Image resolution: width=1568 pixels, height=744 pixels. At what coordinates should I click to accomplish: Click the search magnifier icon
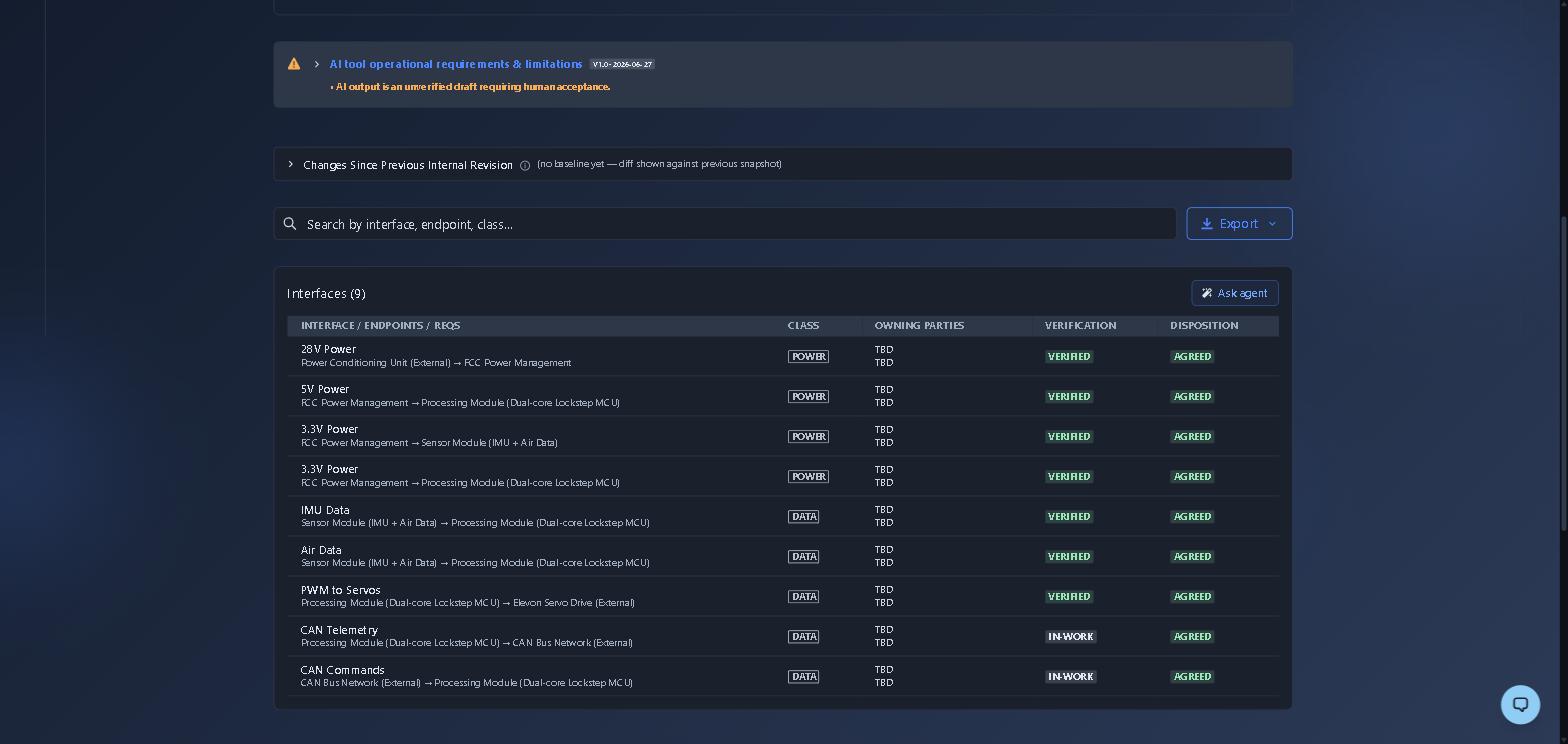[x=290, y=224]
